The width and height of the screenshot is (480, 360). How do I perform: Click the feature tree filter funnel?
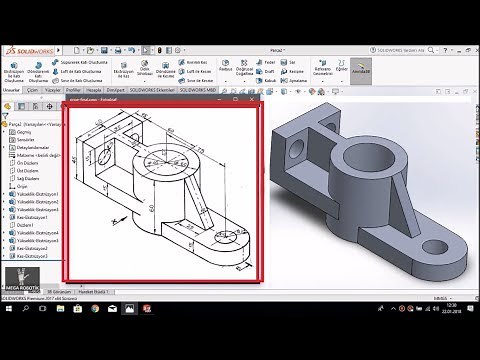[x=5, y=116]
